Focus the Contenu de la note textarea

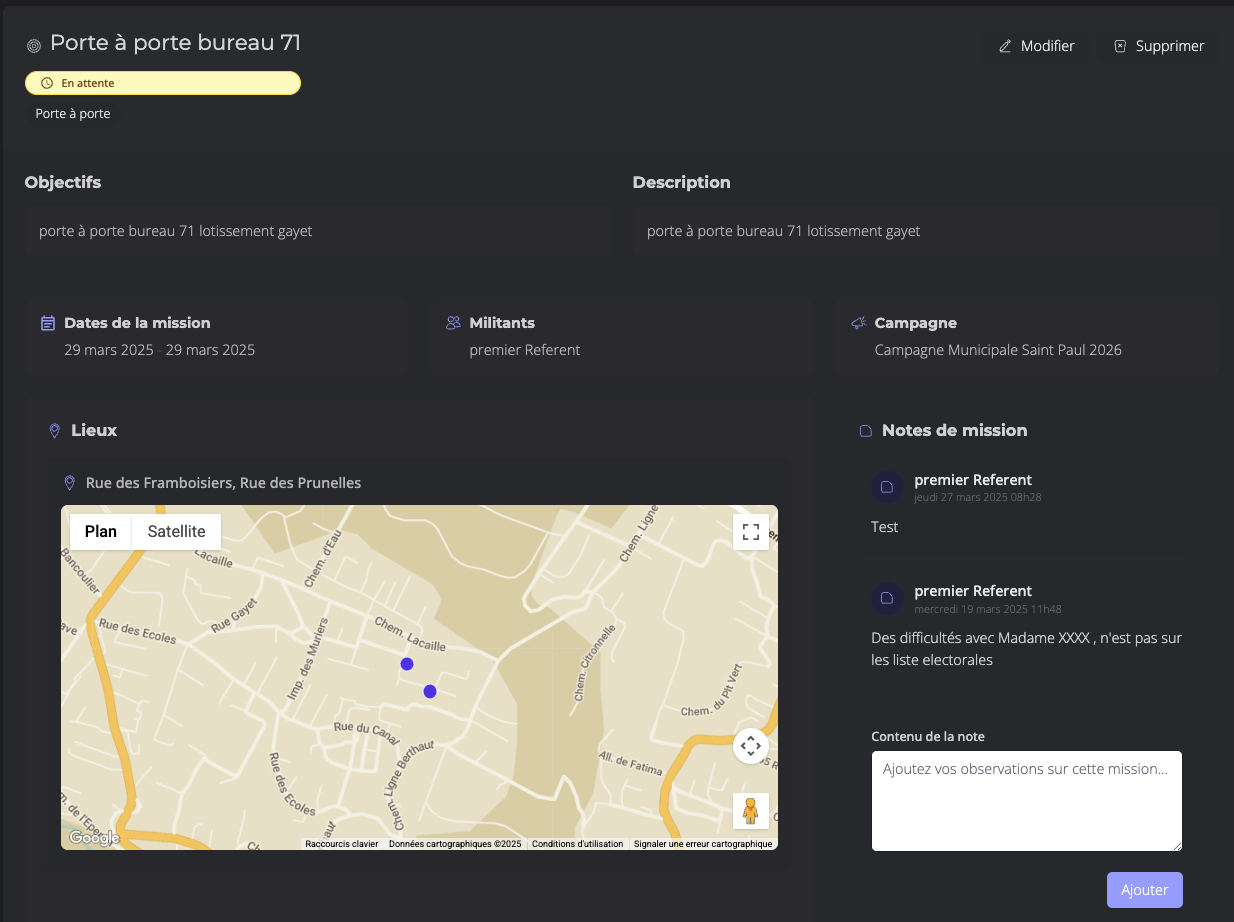pyautogui.click(x=1027, y=801)
